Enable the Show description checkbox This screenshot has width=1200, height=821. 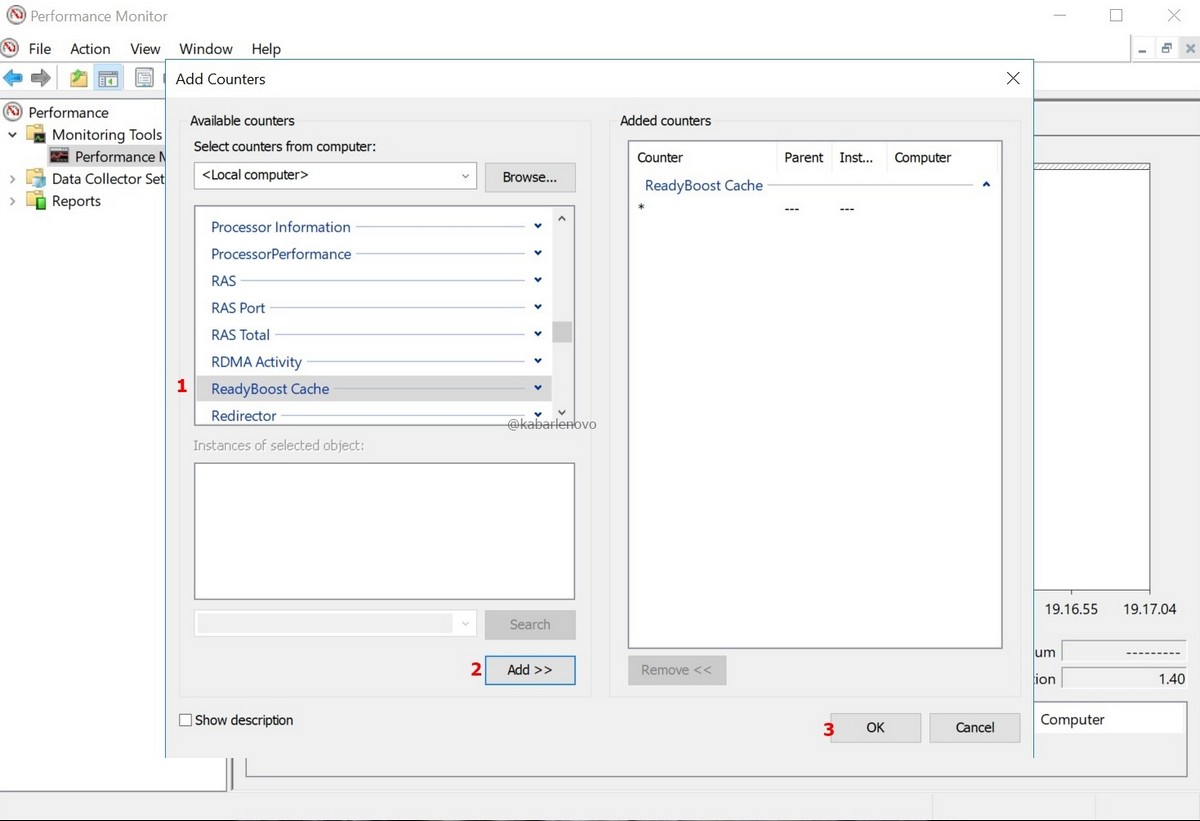point(185,720)
